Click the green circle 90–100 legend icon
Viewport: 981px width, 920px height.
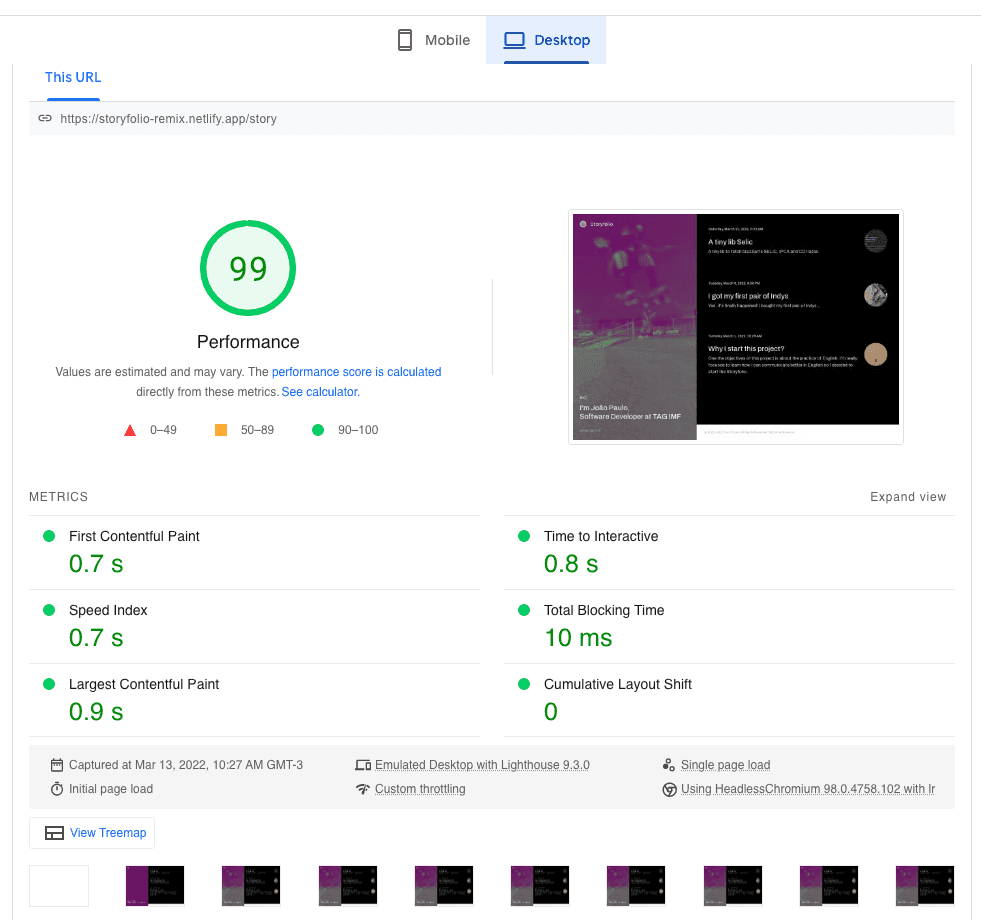pos(318,430)
